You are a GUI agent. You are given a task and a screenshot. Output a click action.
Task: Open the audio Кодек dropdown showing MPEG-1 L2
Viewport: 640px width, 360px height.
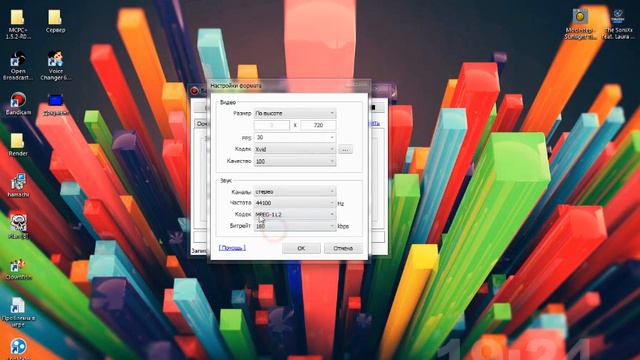pos(295,214)
